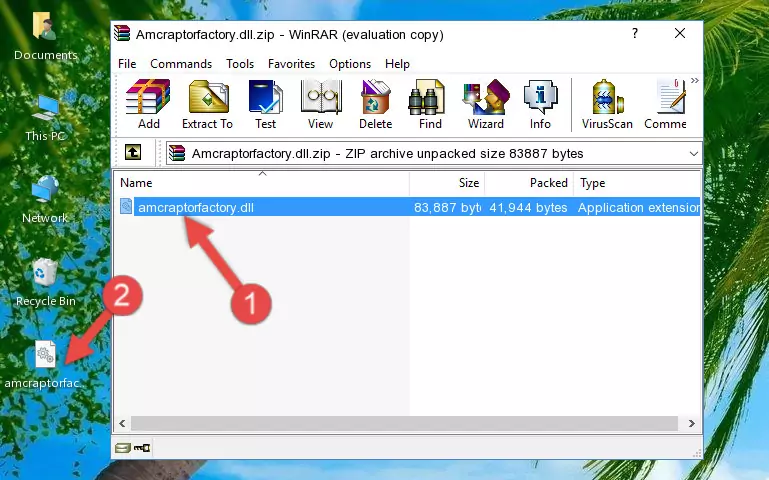Click the 83,887 bytes size cell
The height and width of the screenshot is (480, 769).
(447, 208)
